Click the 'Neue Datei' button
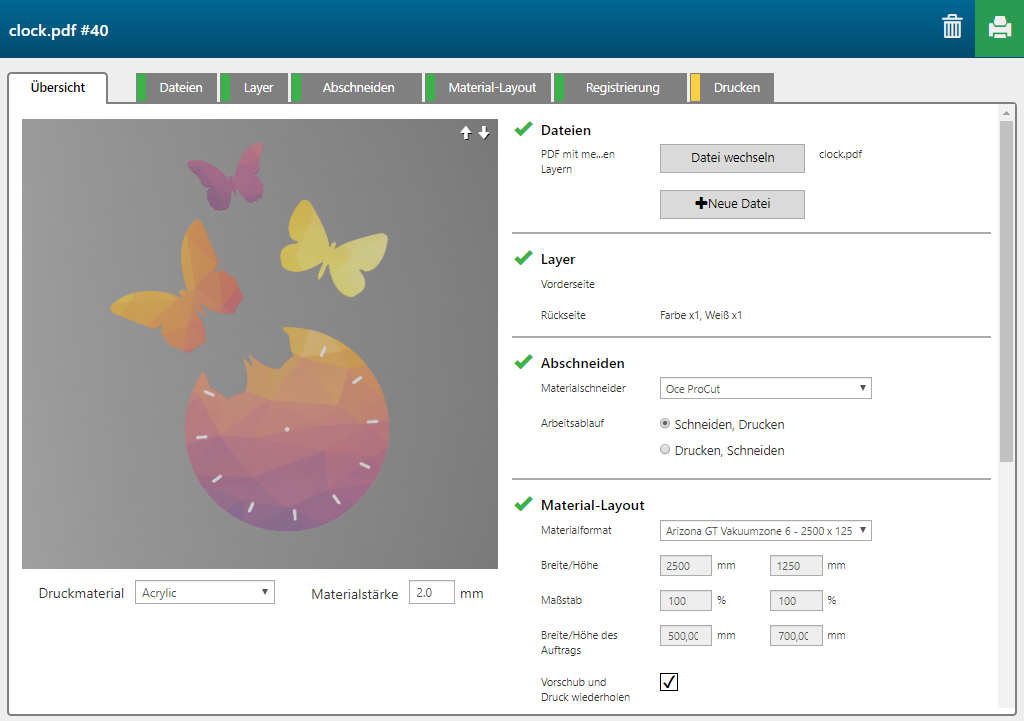The height and width of the screenshot is (721, 1024). coord(732,204)
